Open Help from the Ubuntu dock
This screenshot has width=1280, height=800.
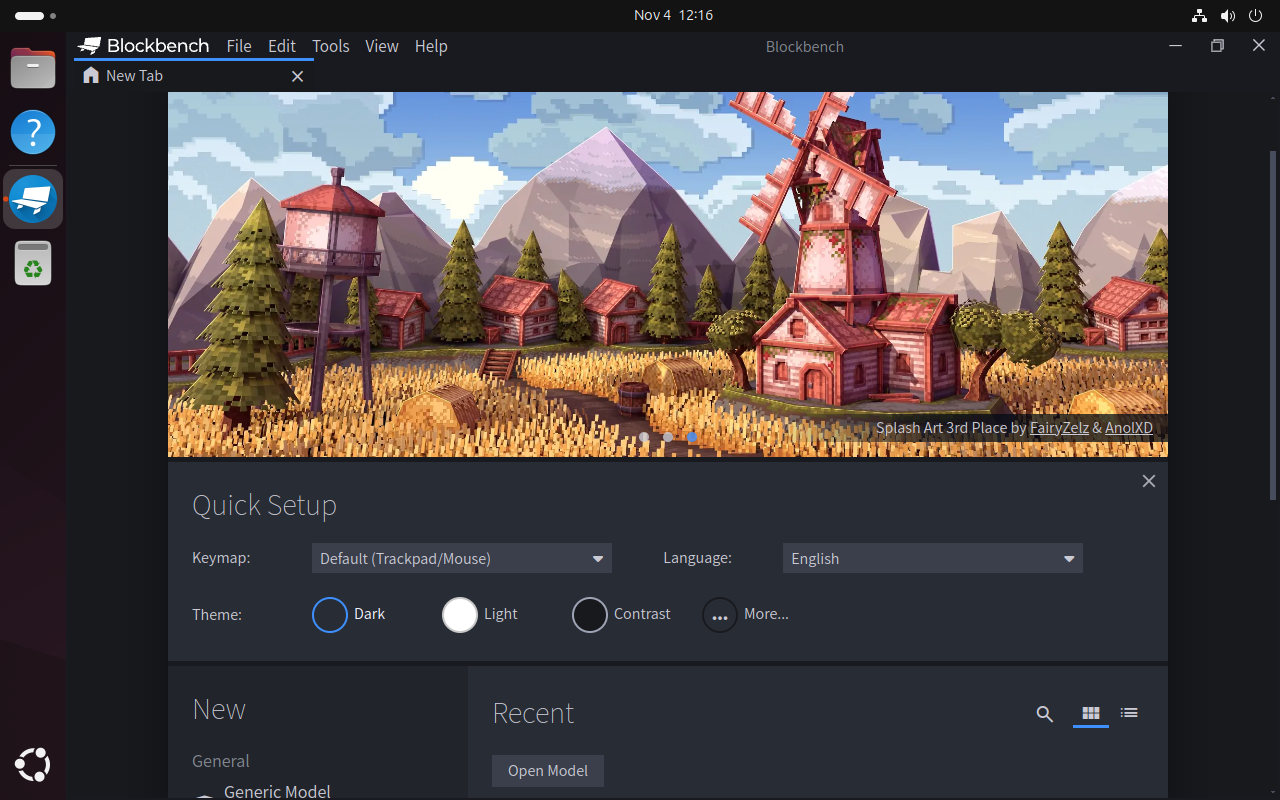pyautogui.click(x=33, y=132)
